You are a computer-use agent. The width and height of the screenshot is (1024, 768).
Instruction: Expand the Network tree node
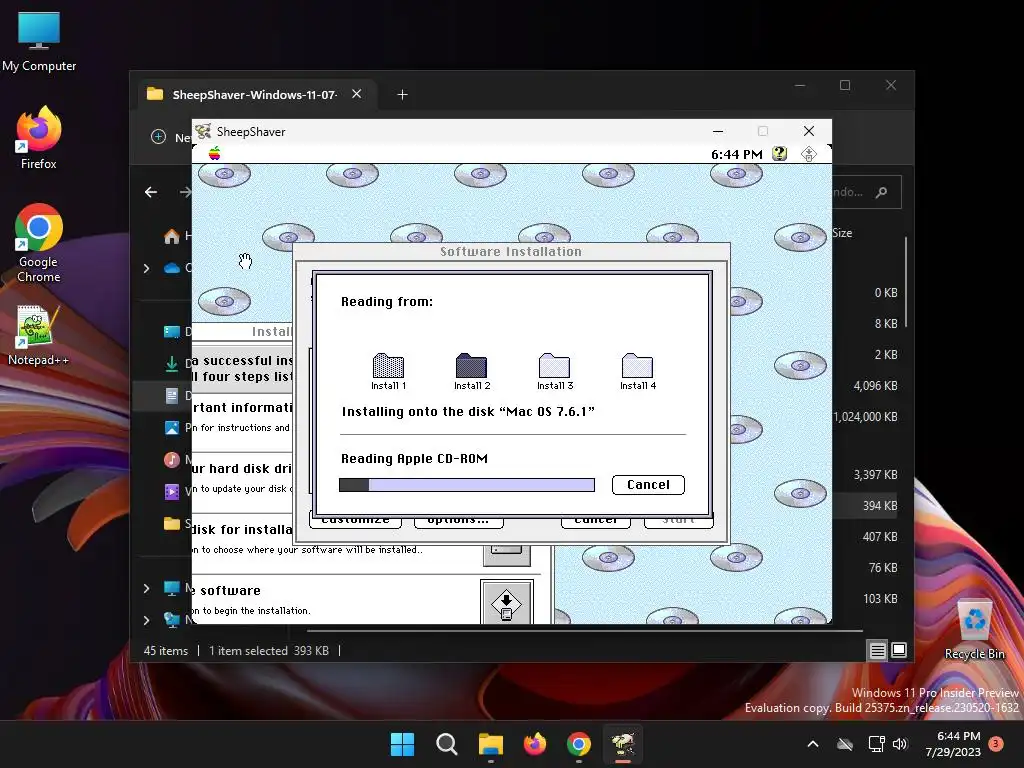pos(146,620)
